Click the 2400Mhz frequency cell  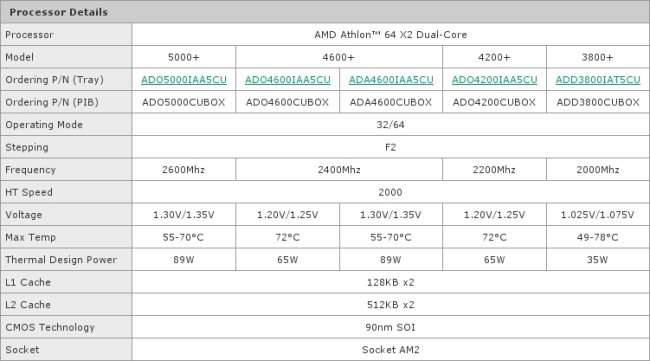click(x=339, y=170)
